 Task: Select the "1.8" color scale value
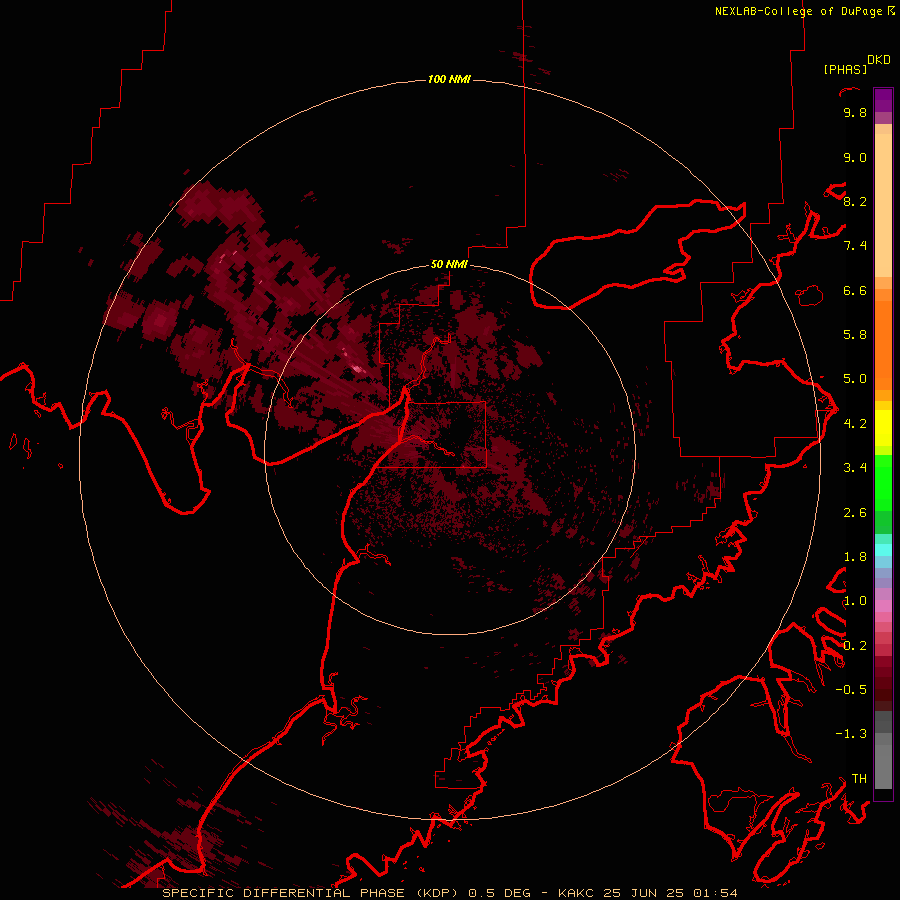[x=855, y=557]
